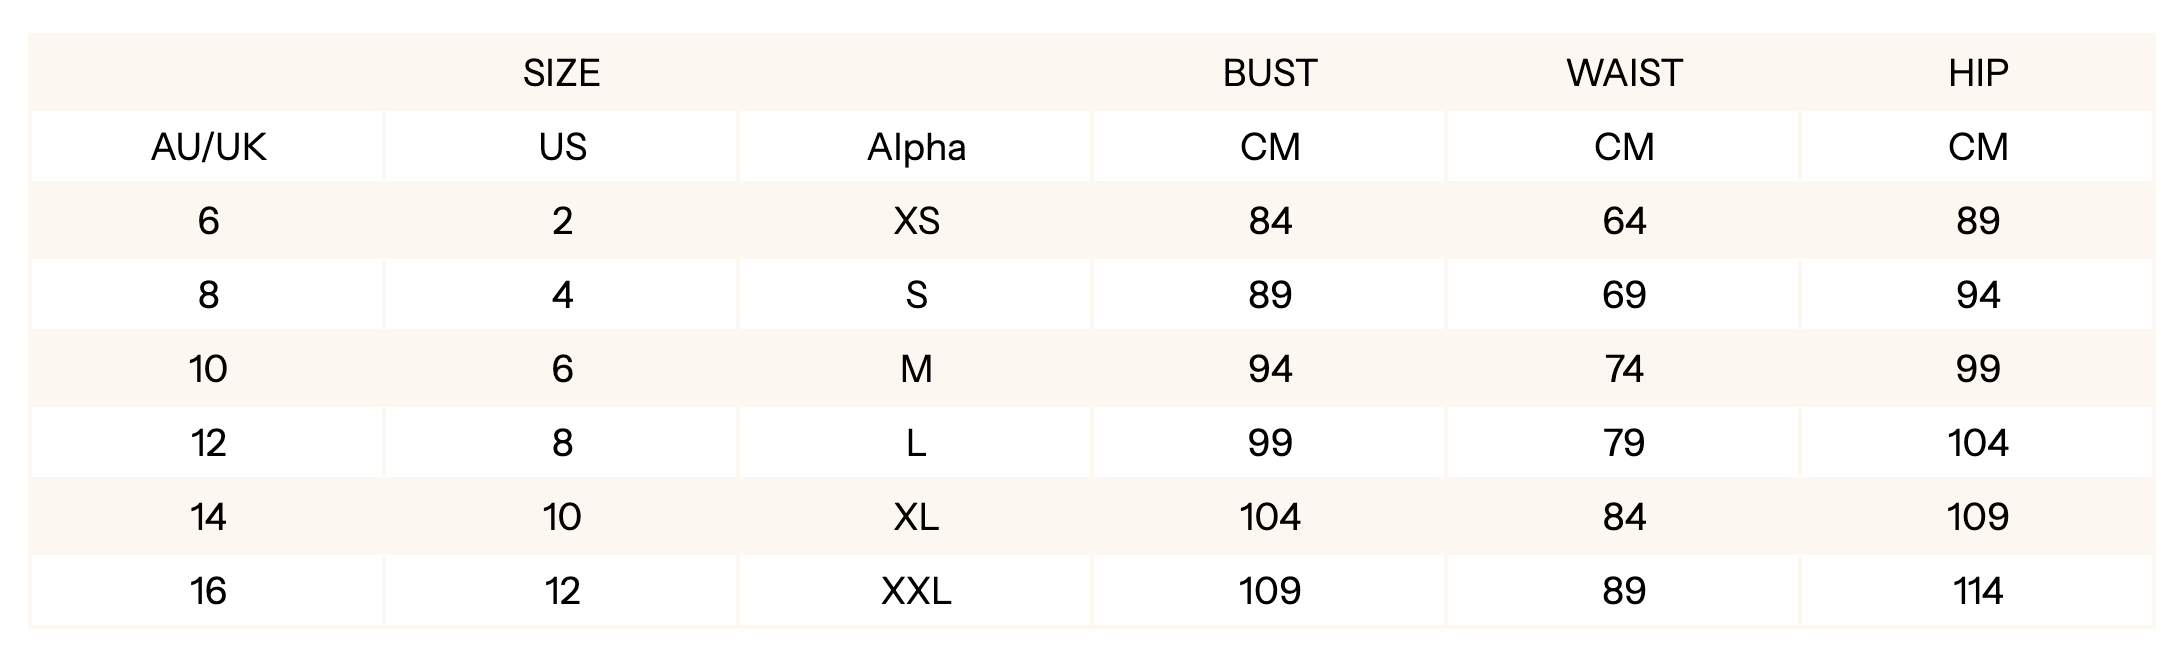Click waist value 64 for XS

[x=1624, y=221]
